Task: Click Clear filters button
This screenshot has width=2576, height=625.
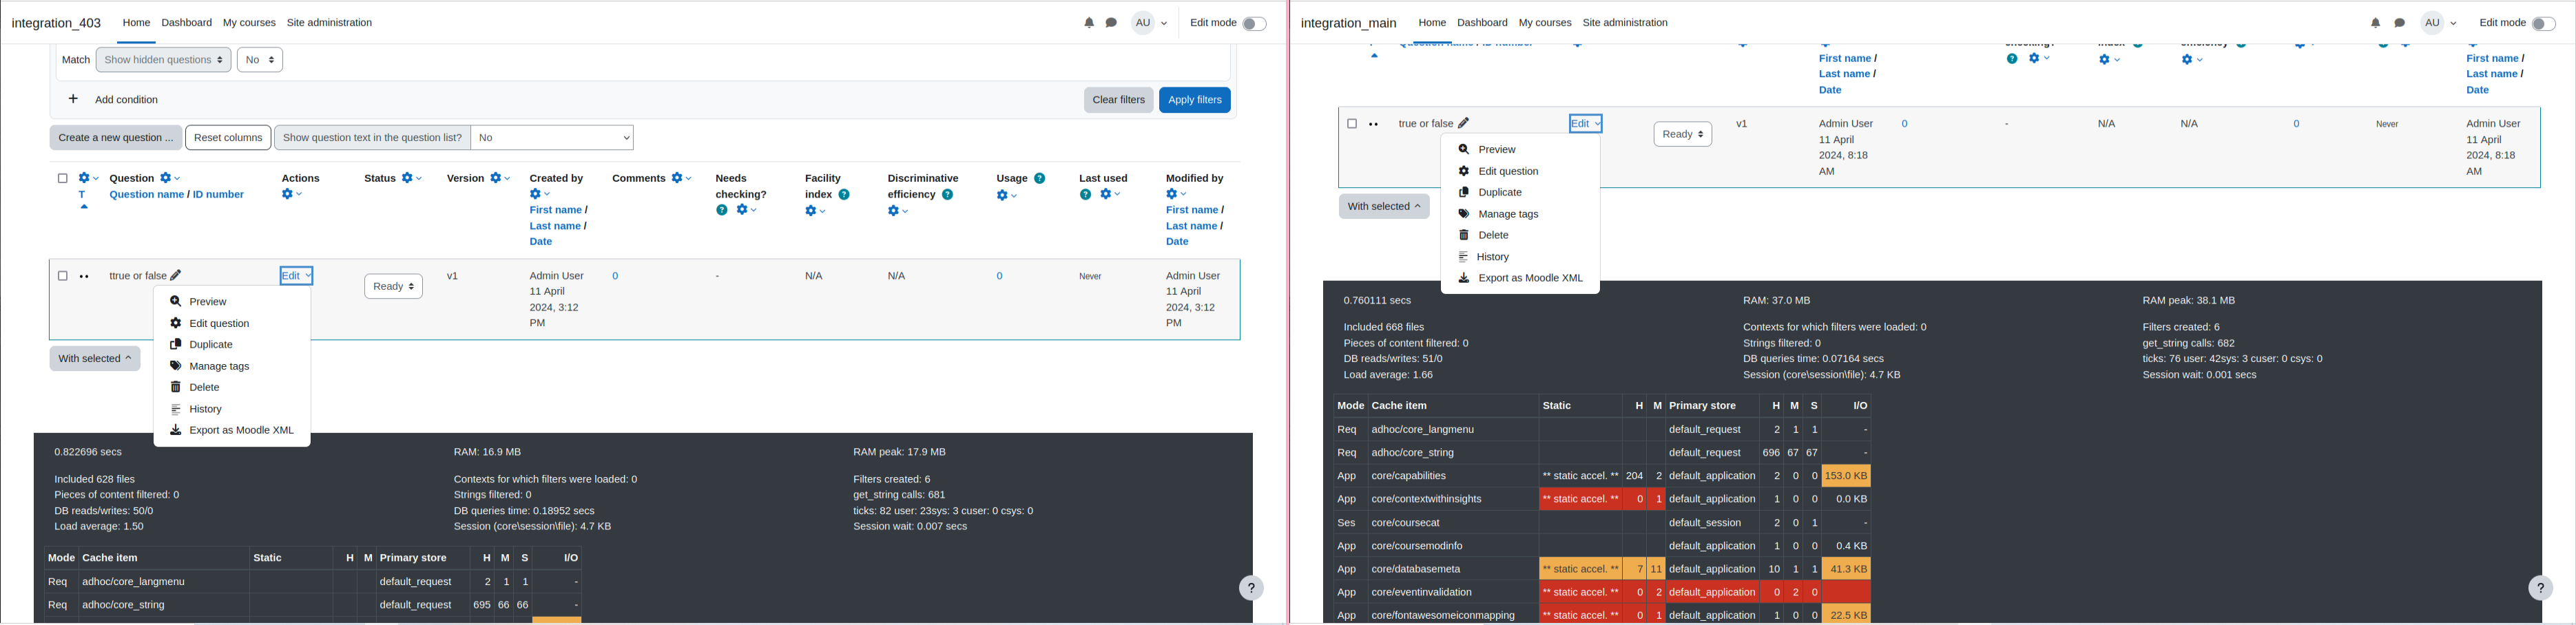Action: tap(1118, 100)
